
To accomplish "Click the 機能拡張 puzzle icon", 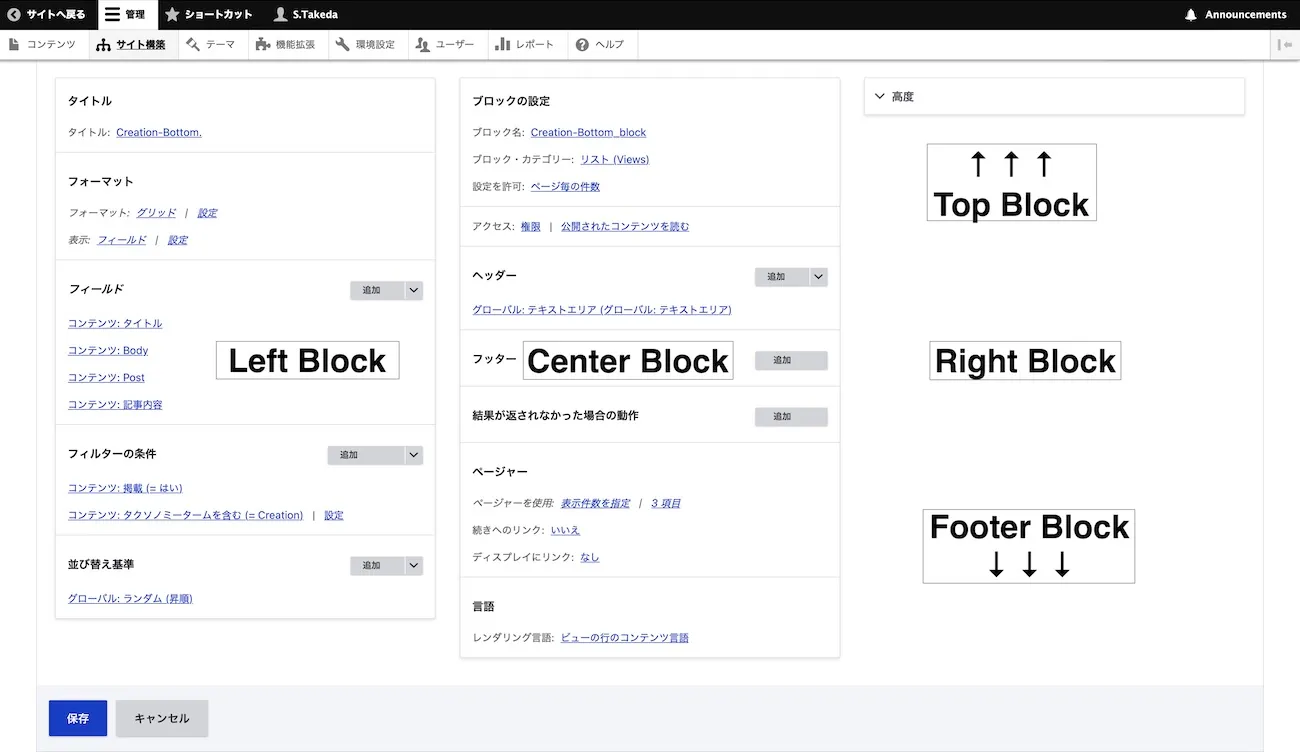I will (x=263, y=45).
